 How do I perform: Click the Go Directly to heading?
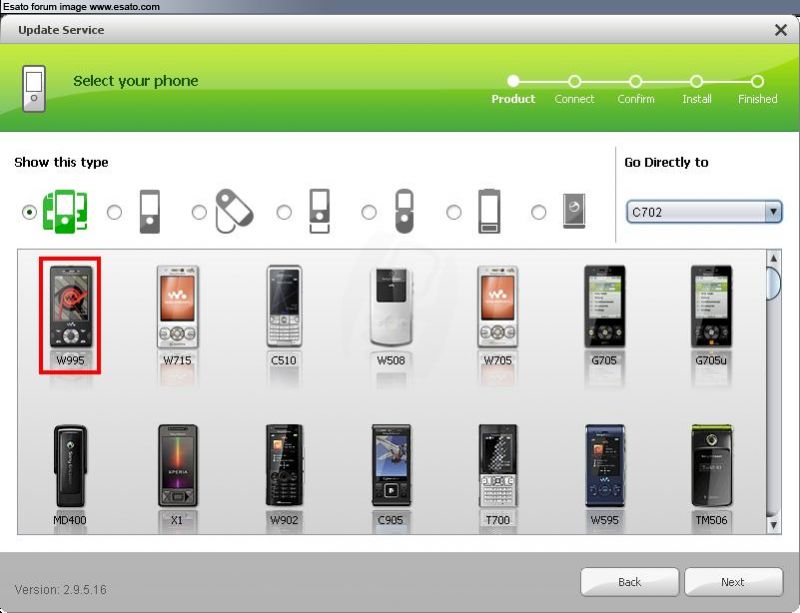[x=666, y=162]
